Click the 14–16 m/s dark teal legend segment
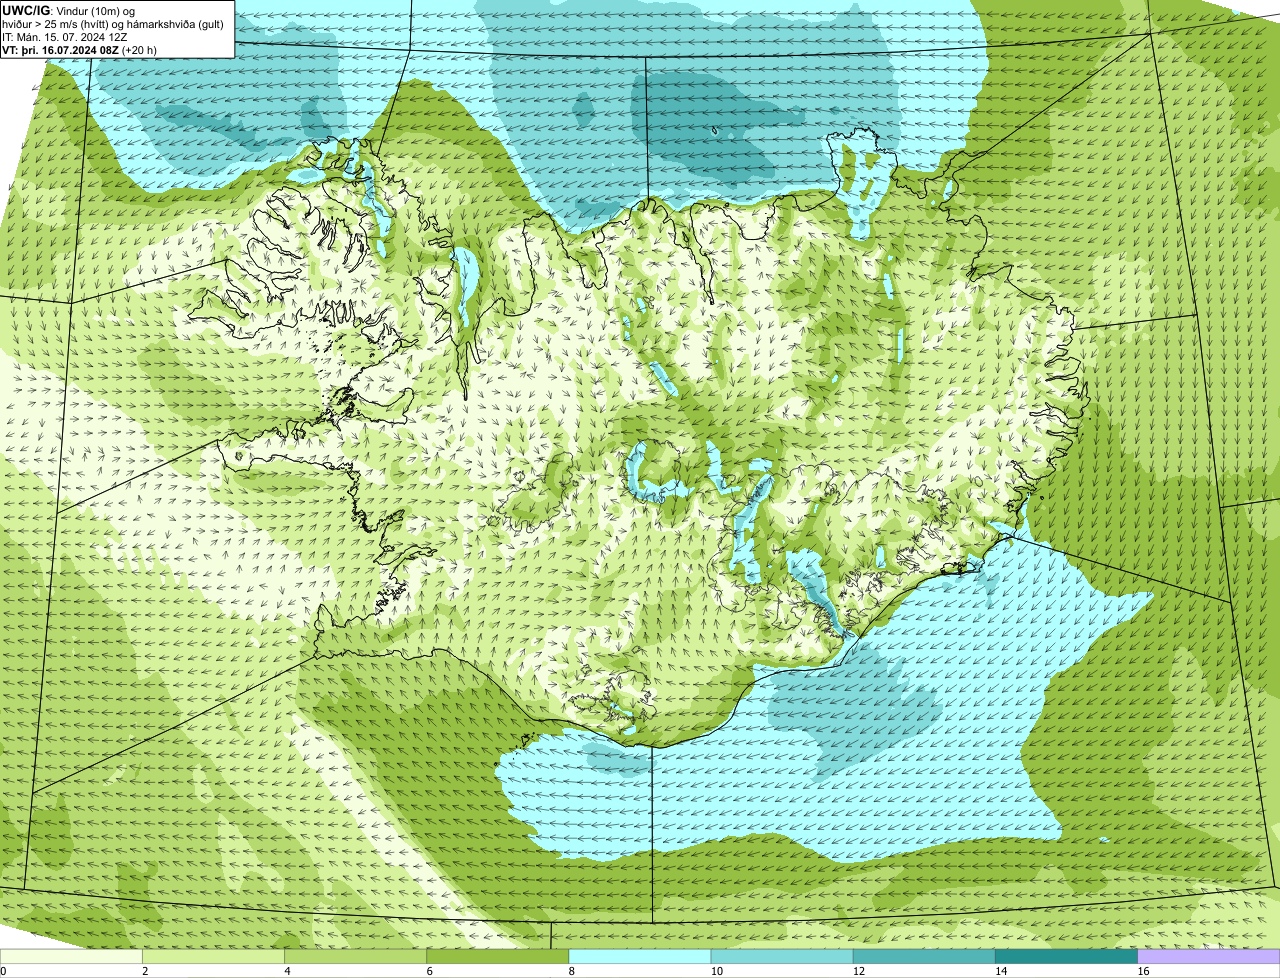Image resolution: width=1280 pixels, height=978 pixels. pos(1066,957)
